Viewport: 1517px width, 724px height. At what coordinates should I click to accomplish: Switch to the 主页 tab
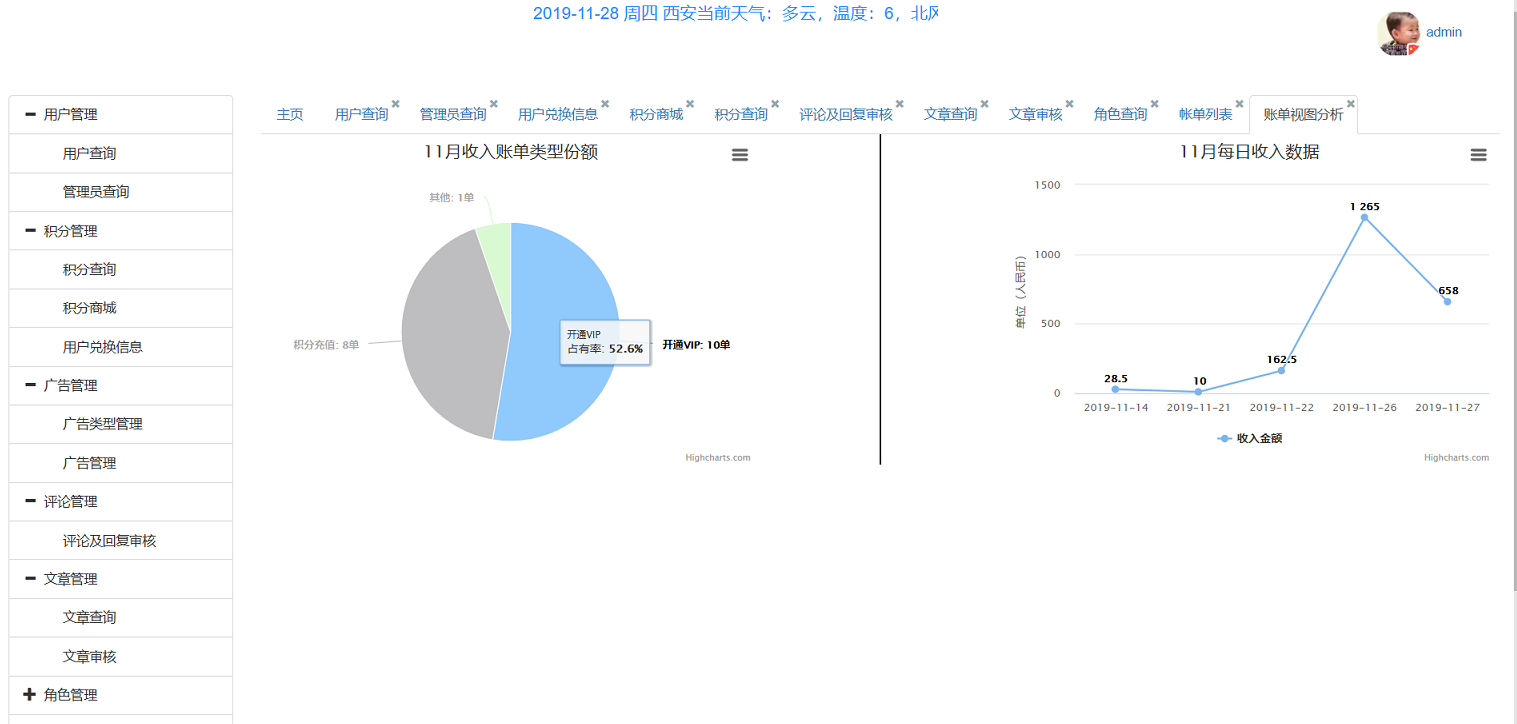tap(290, 115)
